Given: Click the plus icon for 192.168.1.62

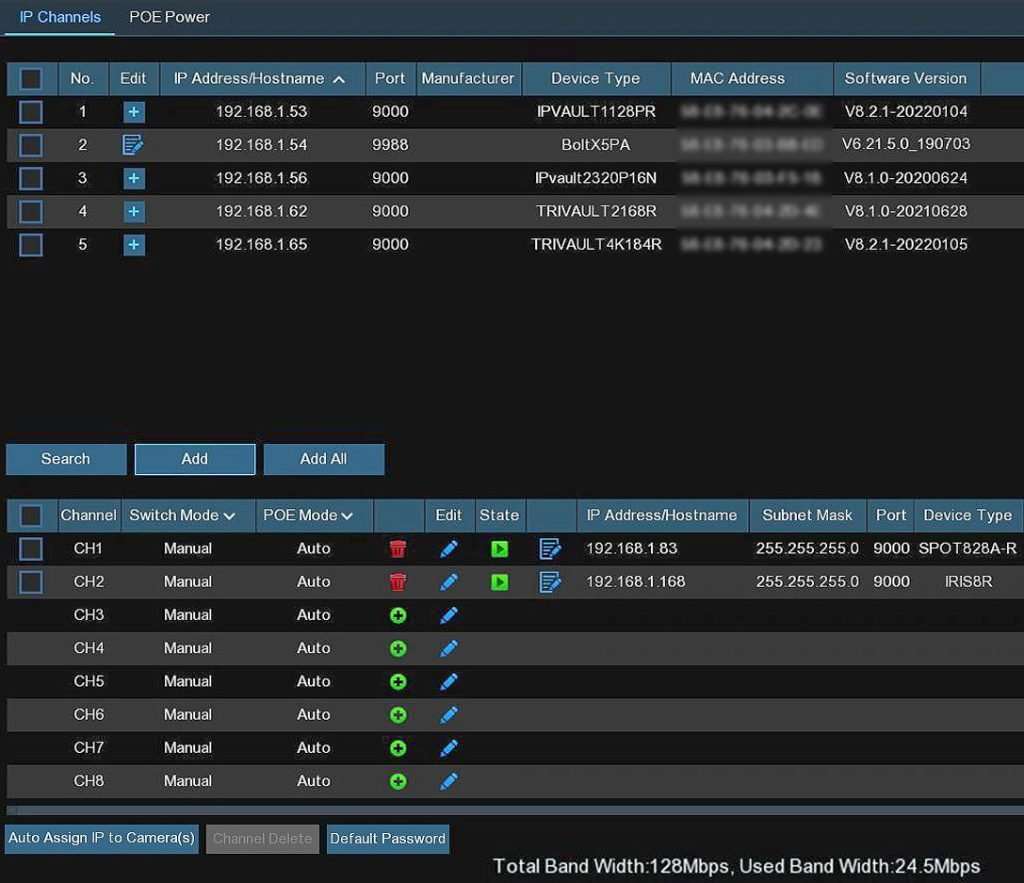Looking at the screenshot, I should (x=134, y=212).
